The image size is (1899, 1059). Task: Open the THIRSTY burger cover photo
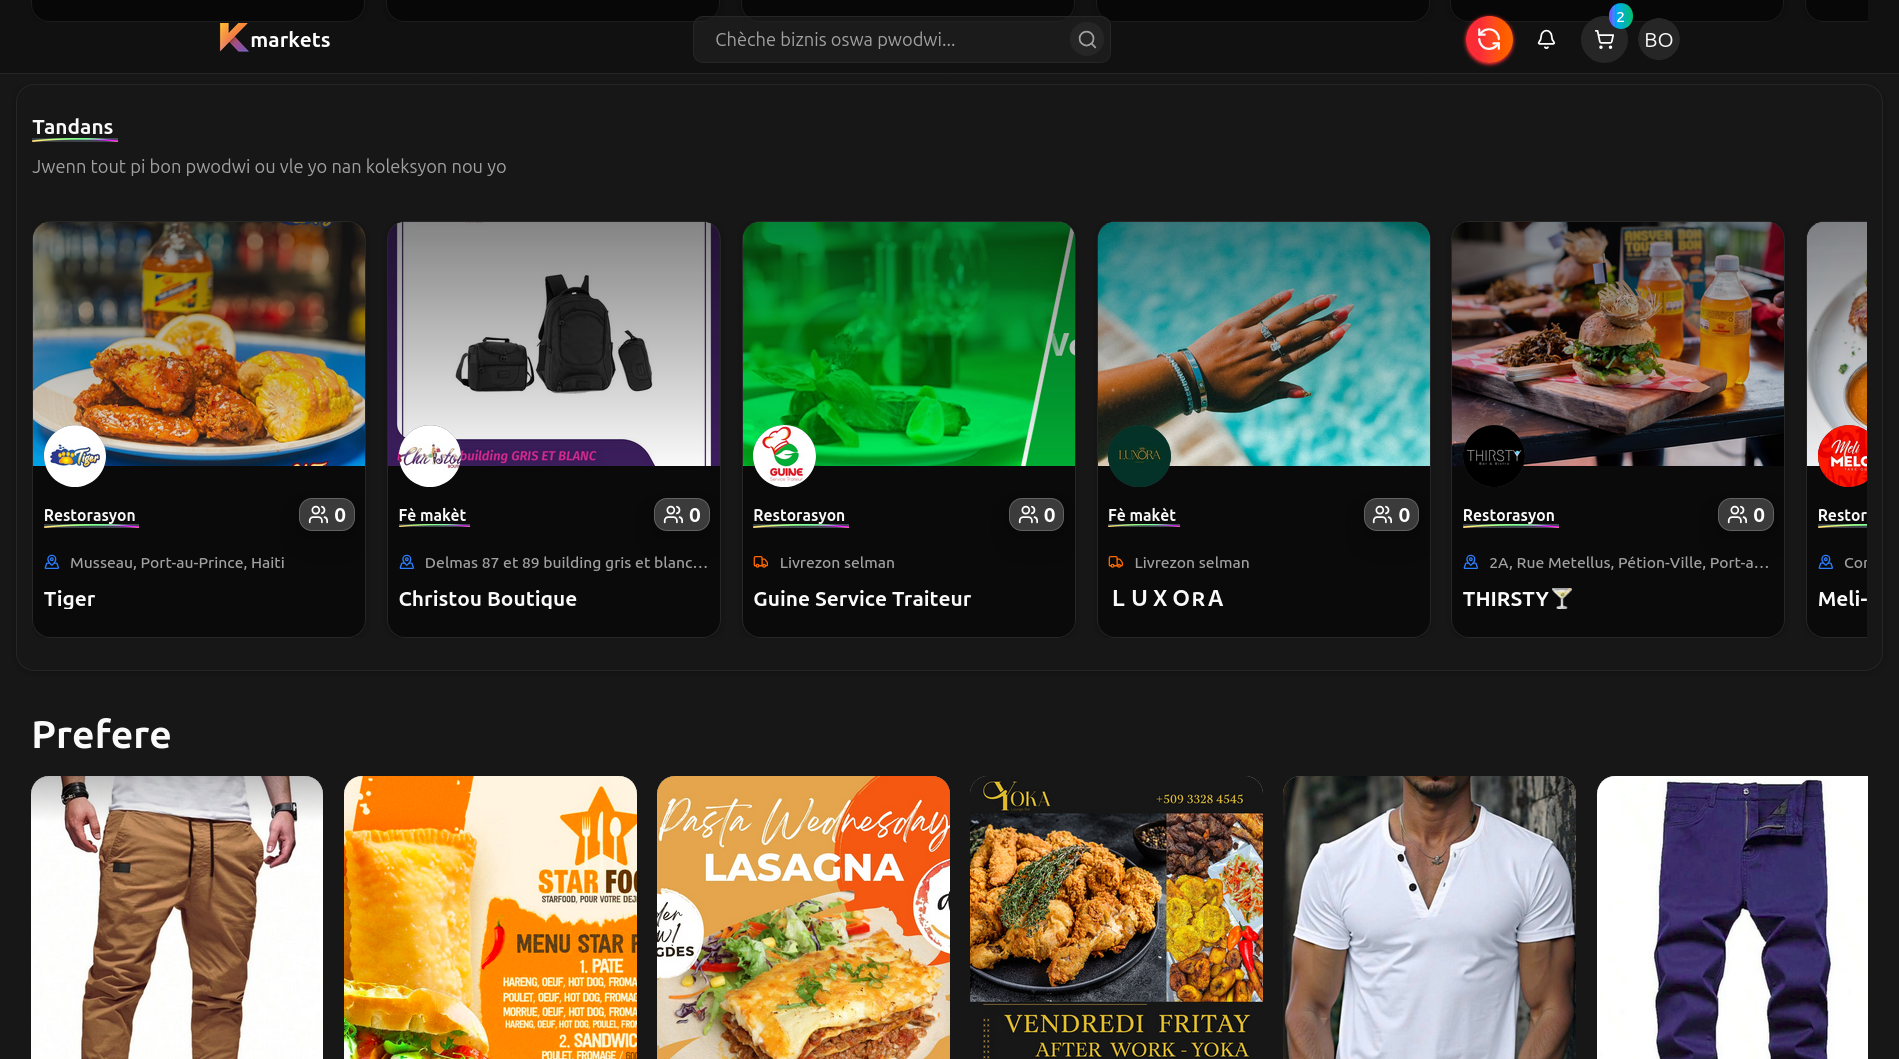[1618, 344]
